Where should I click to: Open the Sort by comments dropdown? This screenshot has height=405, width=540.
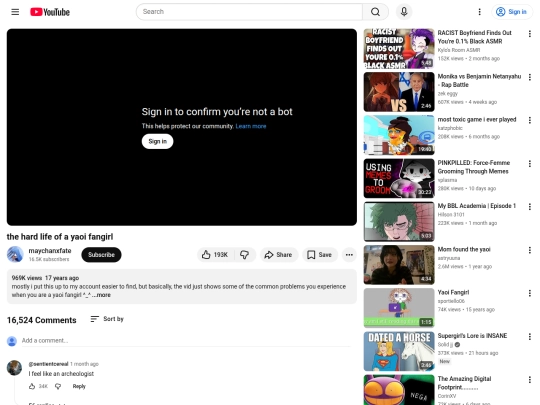pyautogui.click(x=107, y=319)
